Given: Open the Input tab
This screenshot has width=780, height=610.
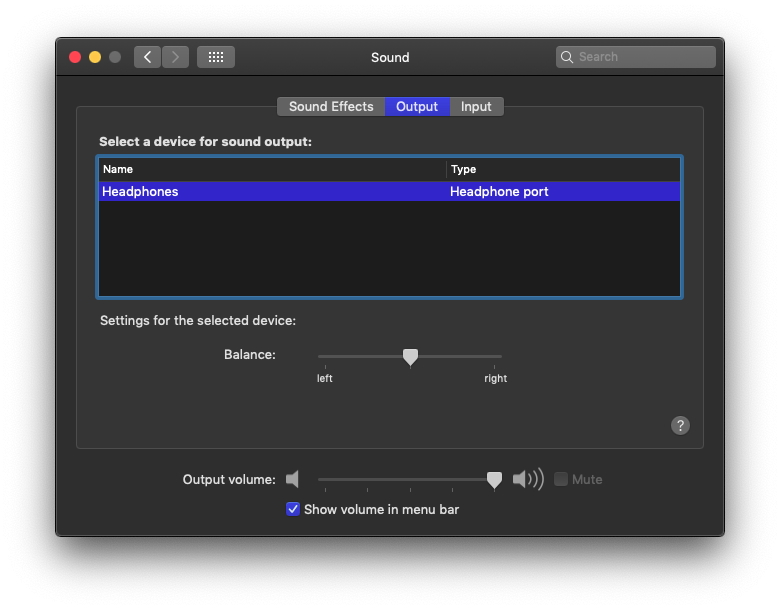Looking at the screenshot, I should coord(476,106).
